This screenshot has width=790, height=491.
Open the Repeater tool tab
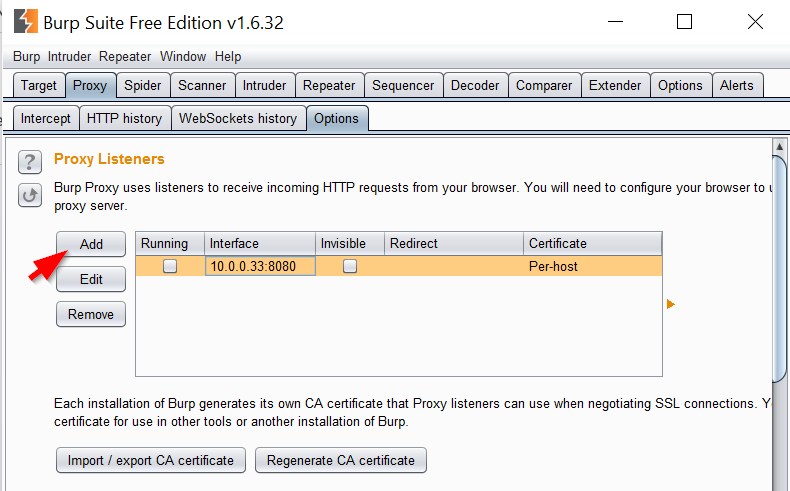(329, 86)
